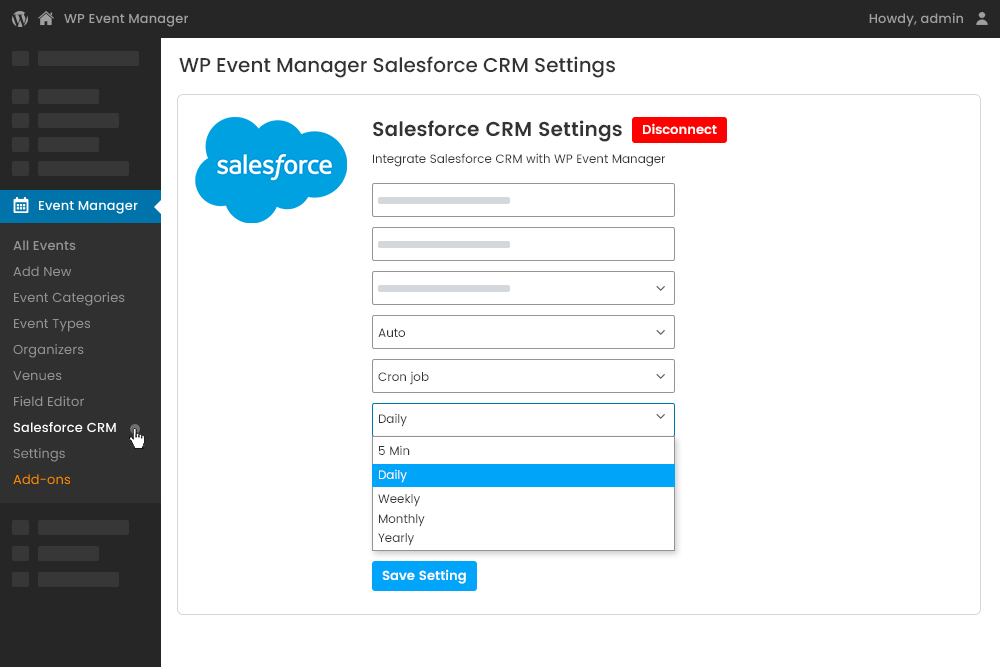Viewport: 1000px width, 667px height.
Task: Open All Events in the sidebar
Action: (x=44, y=245)
